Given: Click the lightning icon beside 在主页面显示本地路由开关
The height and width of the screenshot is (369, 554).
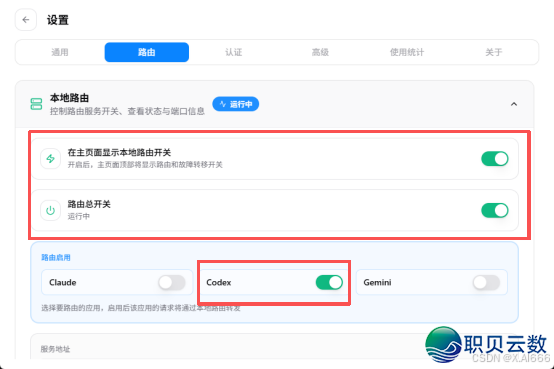Looking at the screenshot, I should click(51, 159).
